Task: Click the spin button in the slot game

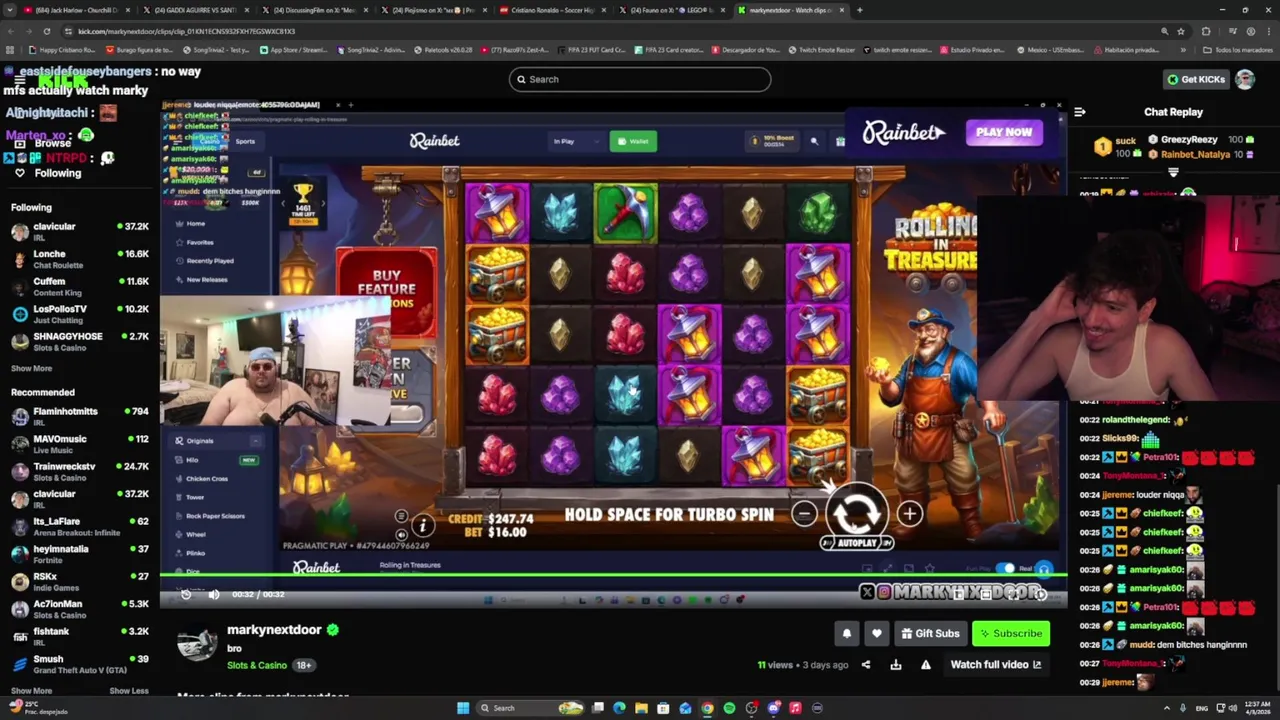Action: pos(856,512)
